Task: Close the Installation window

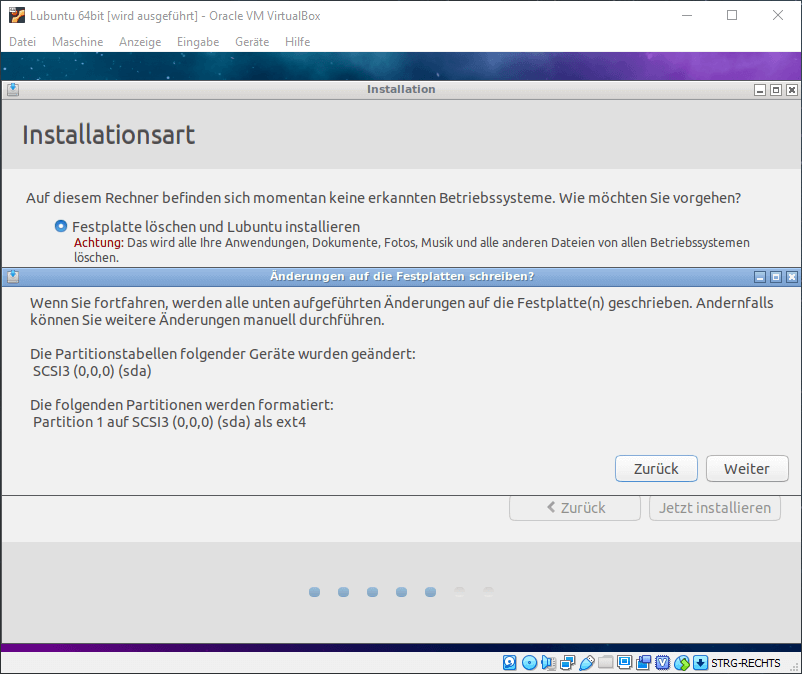Action: 792,90
